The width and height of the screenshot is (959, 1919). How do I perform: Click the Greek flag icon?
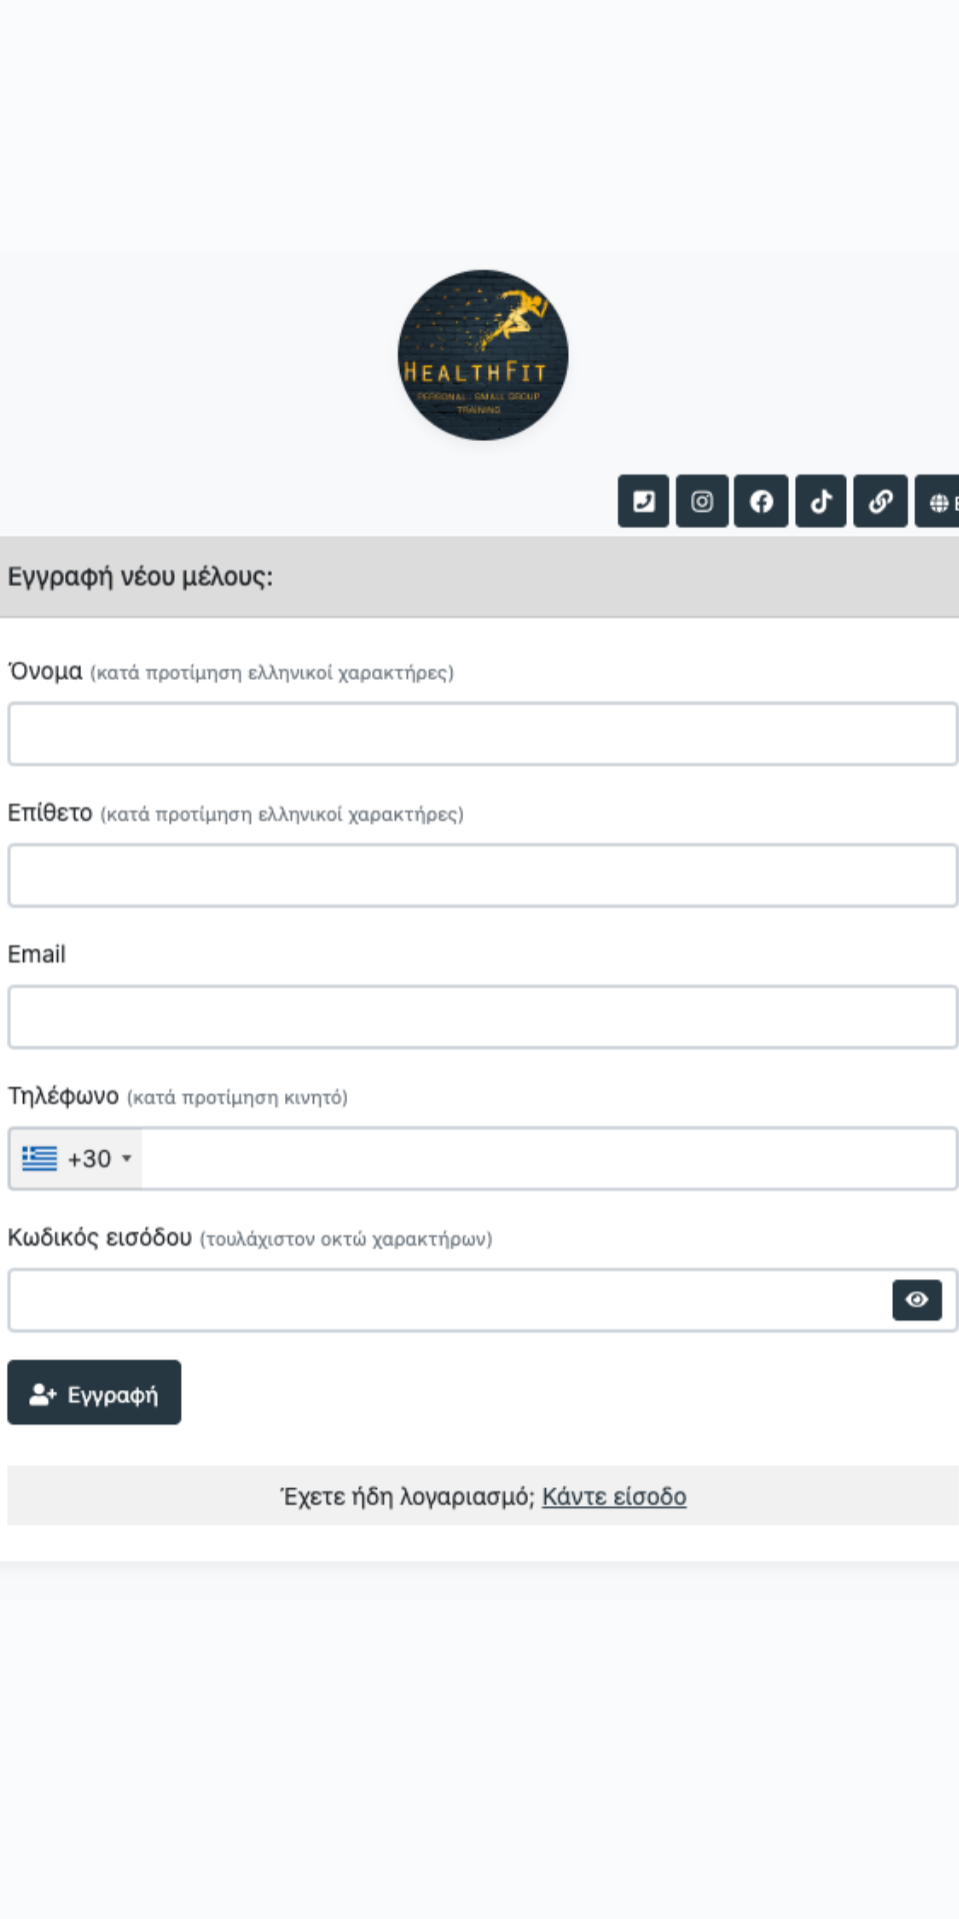pos(40,1159)
